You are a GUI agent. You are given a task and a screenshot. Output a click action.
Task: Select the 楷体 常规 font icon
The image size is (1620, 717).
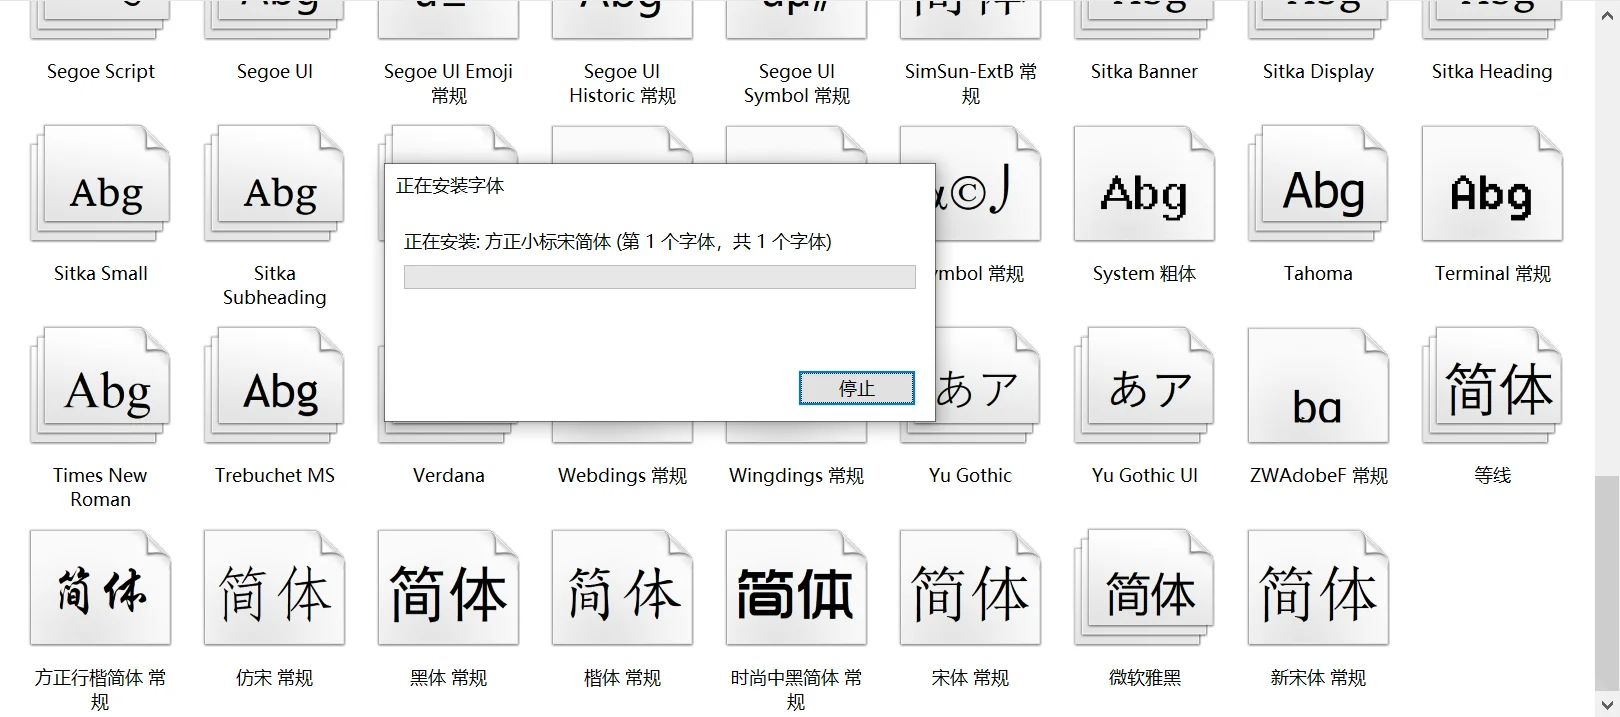[x=622, y=588]
